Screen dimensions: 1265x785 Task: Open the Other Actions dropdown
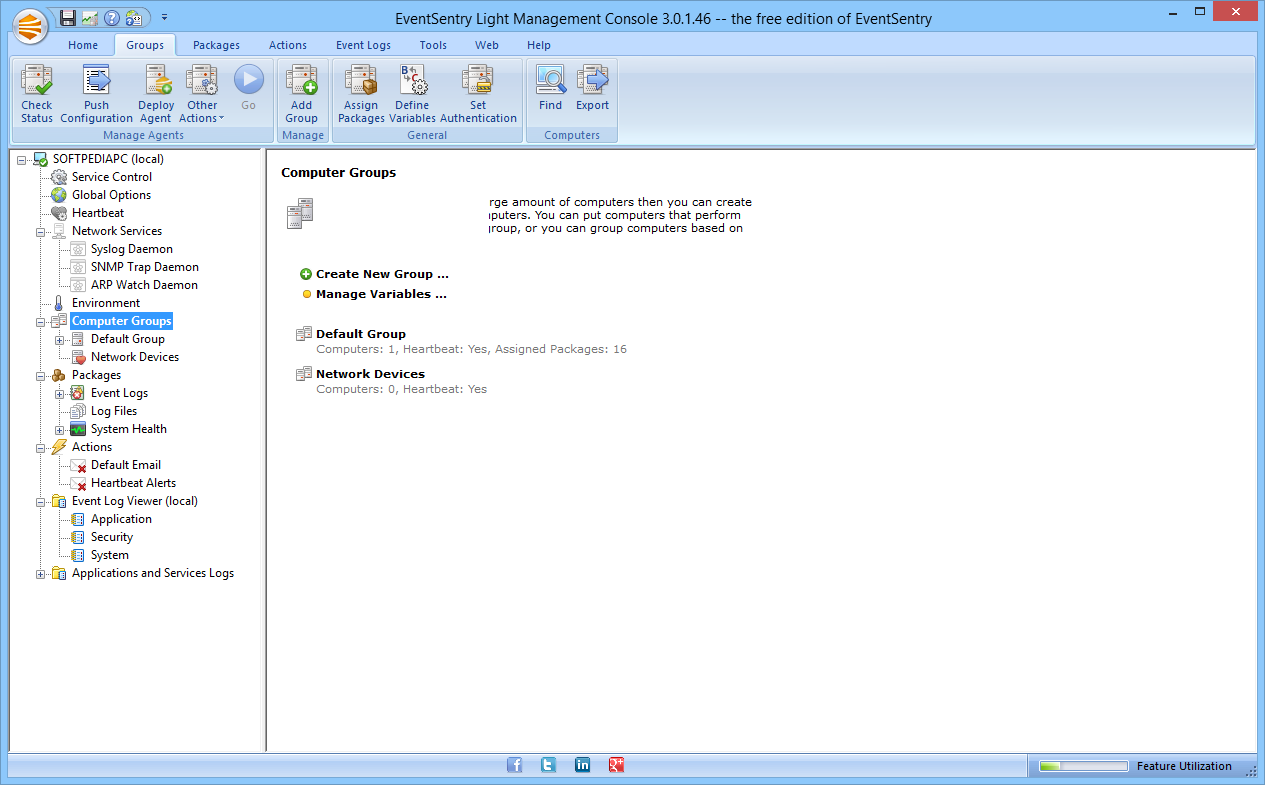coord(202,94)
